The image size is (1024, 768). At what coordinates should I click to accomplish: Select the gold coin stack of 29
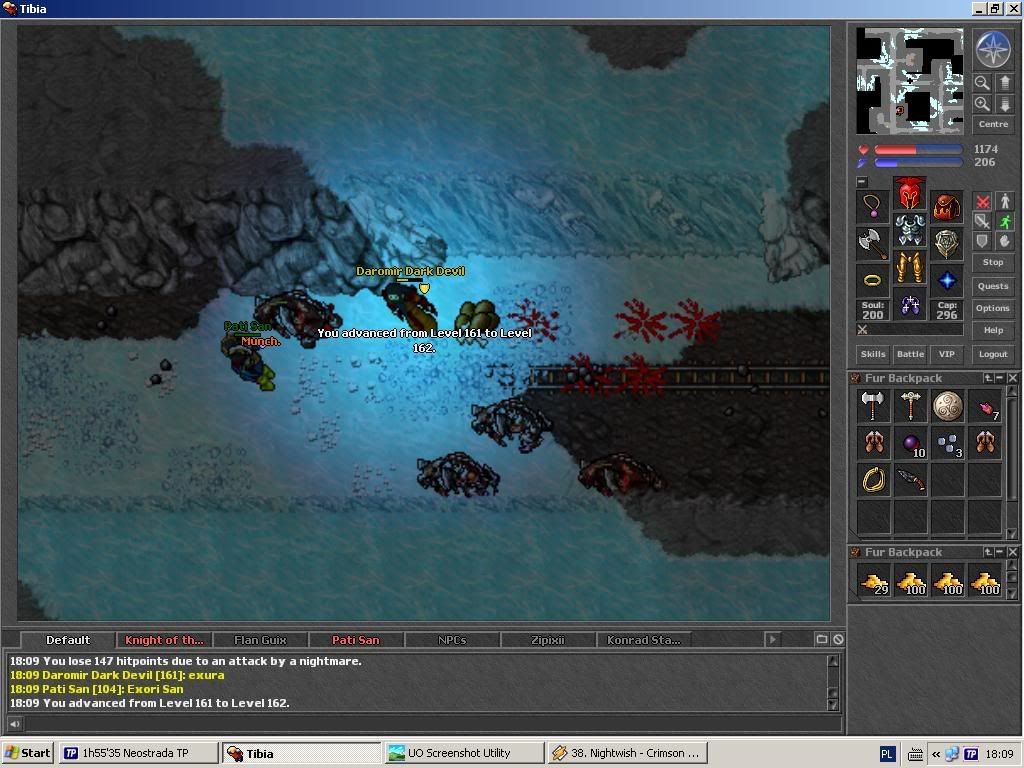(872, 581)
